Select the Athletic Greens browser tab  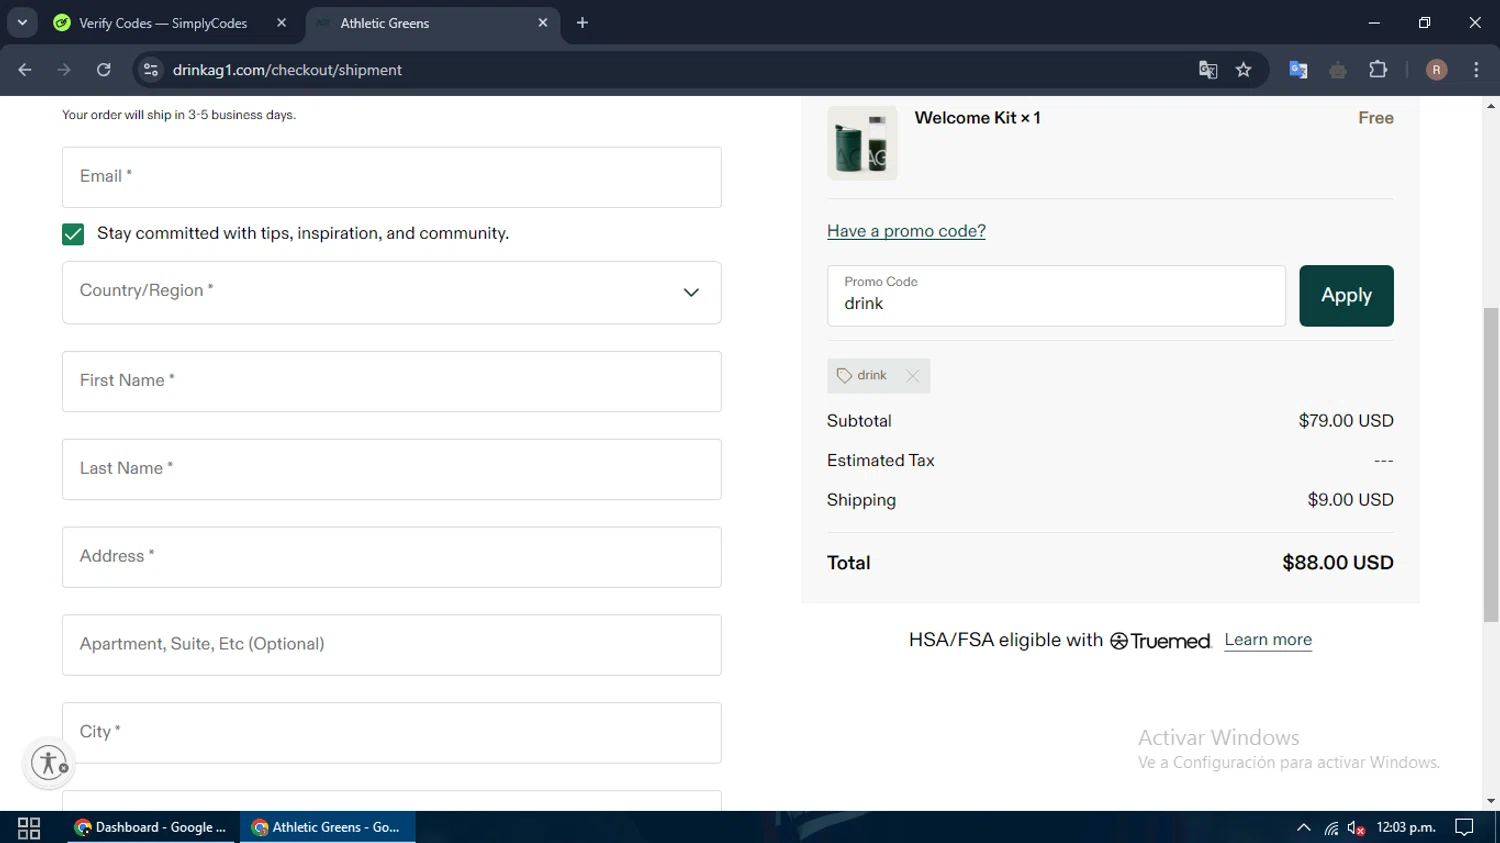432,23
